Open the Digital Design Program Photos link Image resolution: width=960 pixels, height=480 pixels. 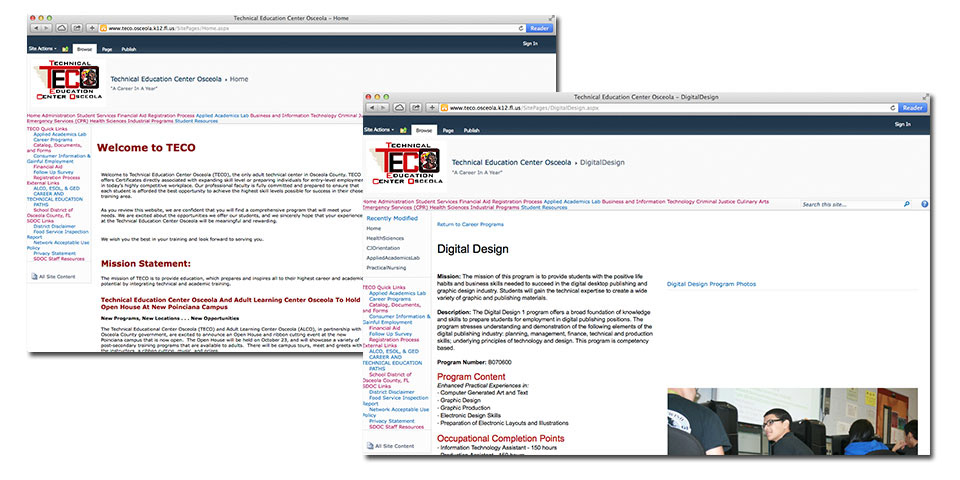point(711,284)
